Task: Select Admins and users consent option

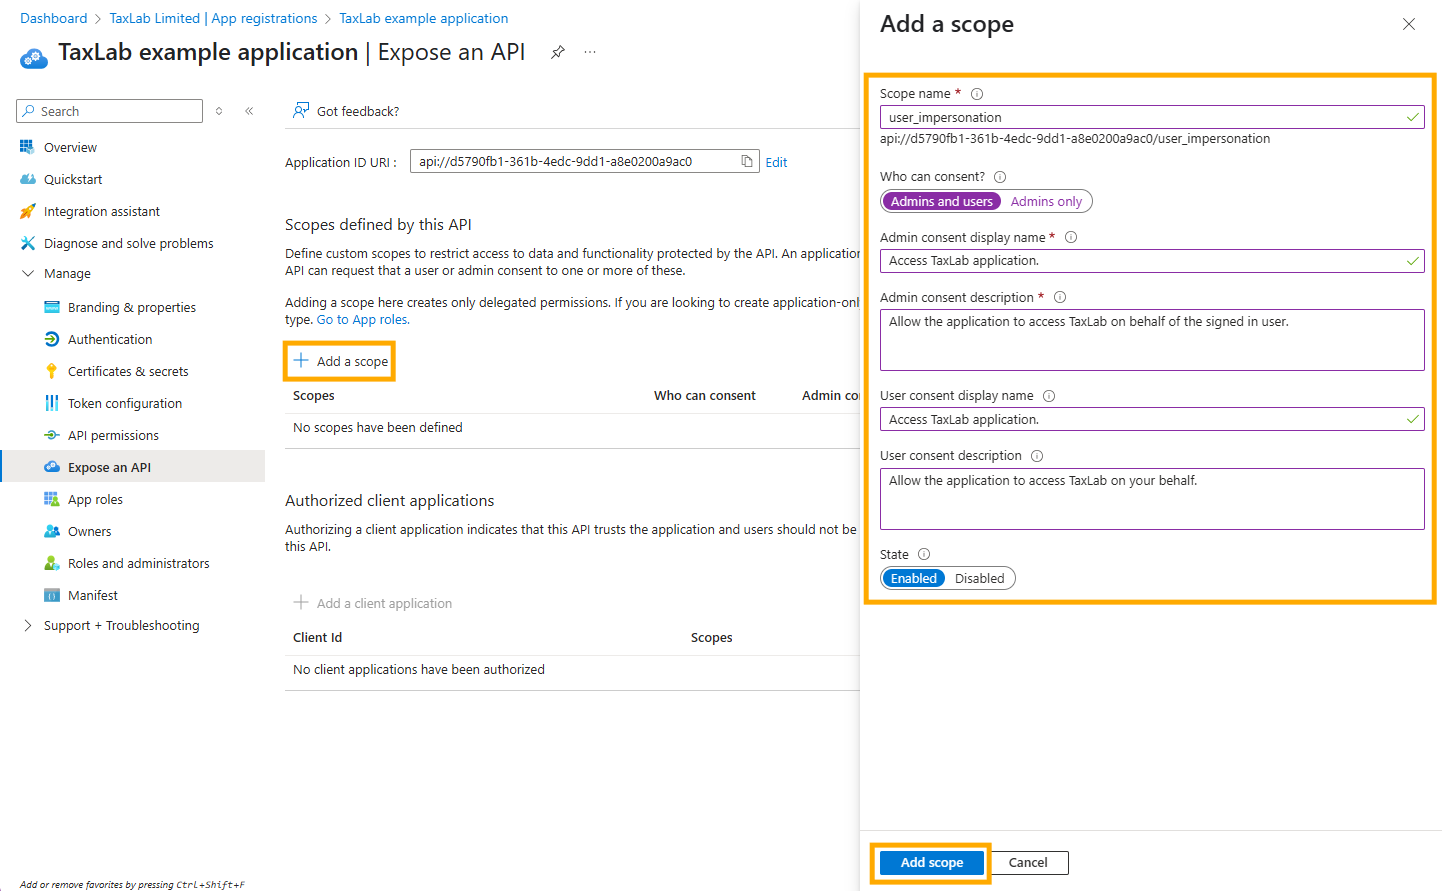Action: coord(941,201)
